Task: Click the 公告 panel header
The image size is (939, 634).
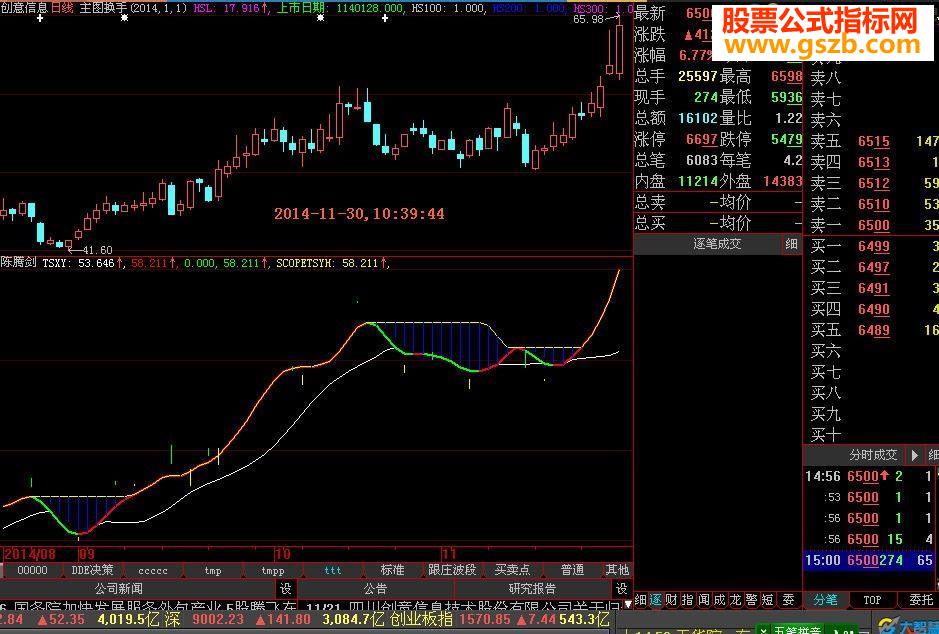Action: click(x=375, y=589)
